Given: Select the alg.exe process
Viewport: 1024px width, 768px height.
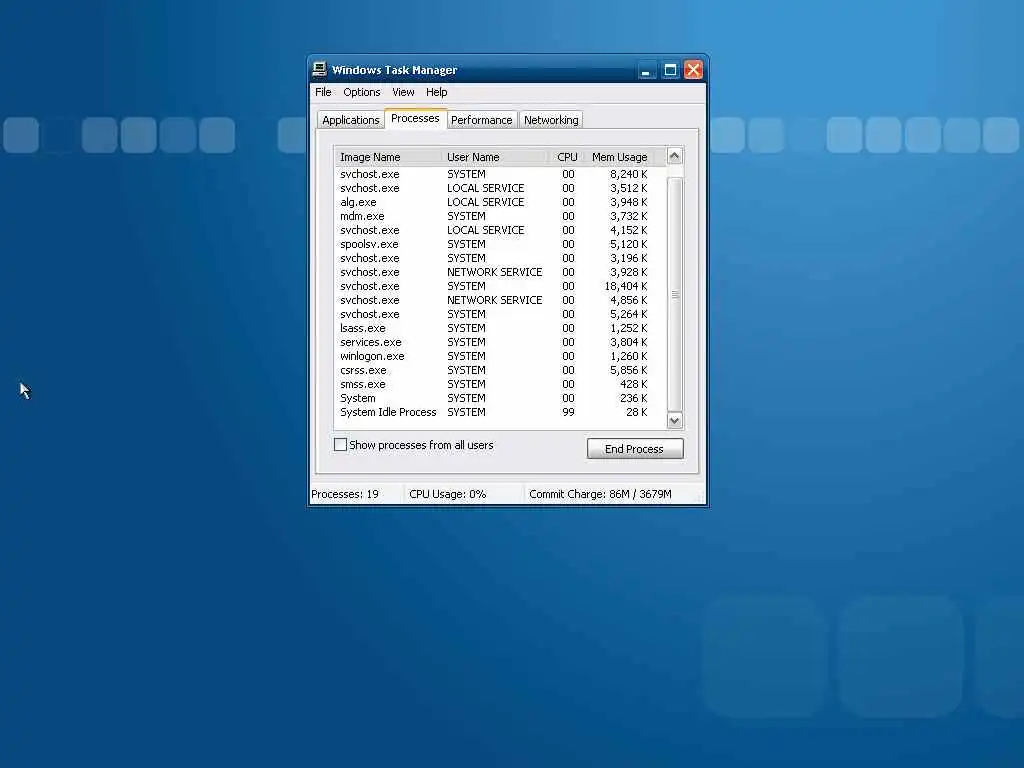Looking at the screenshot, I should 494,202.
